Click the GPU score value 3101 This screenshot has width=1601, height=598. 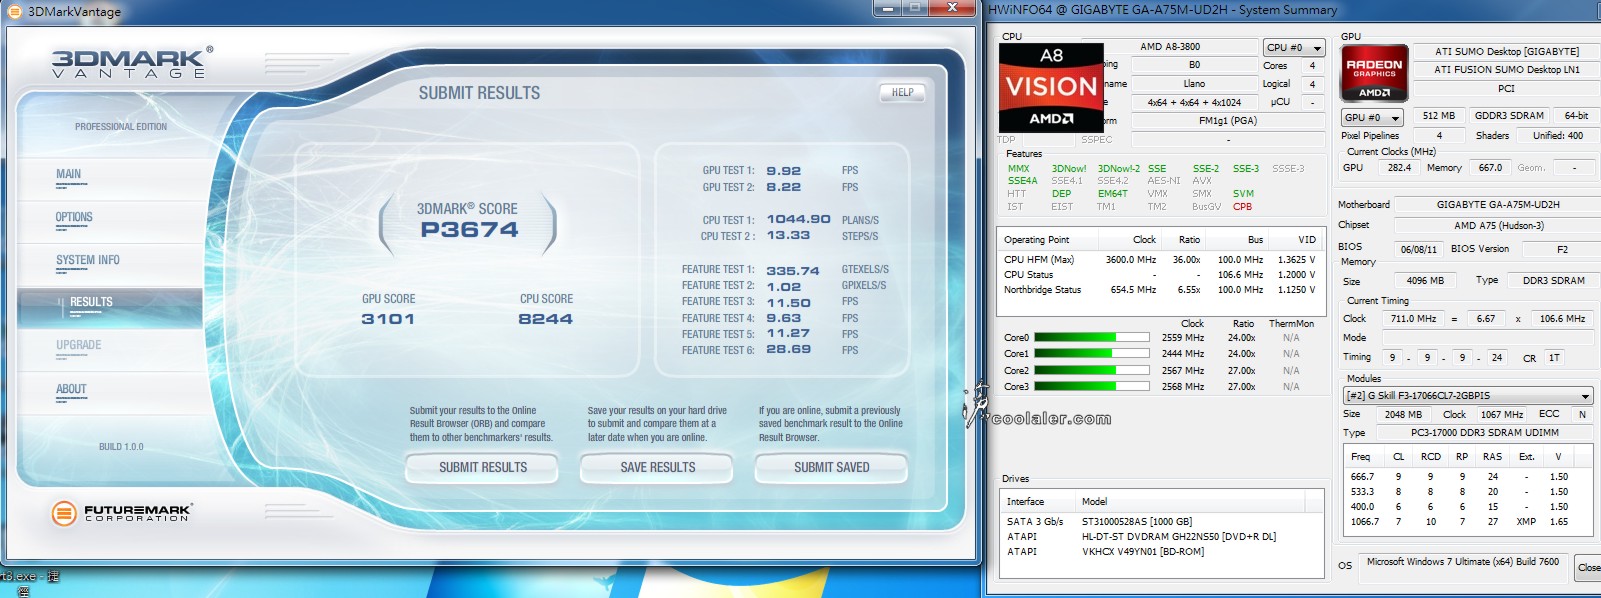click(388, 319)
